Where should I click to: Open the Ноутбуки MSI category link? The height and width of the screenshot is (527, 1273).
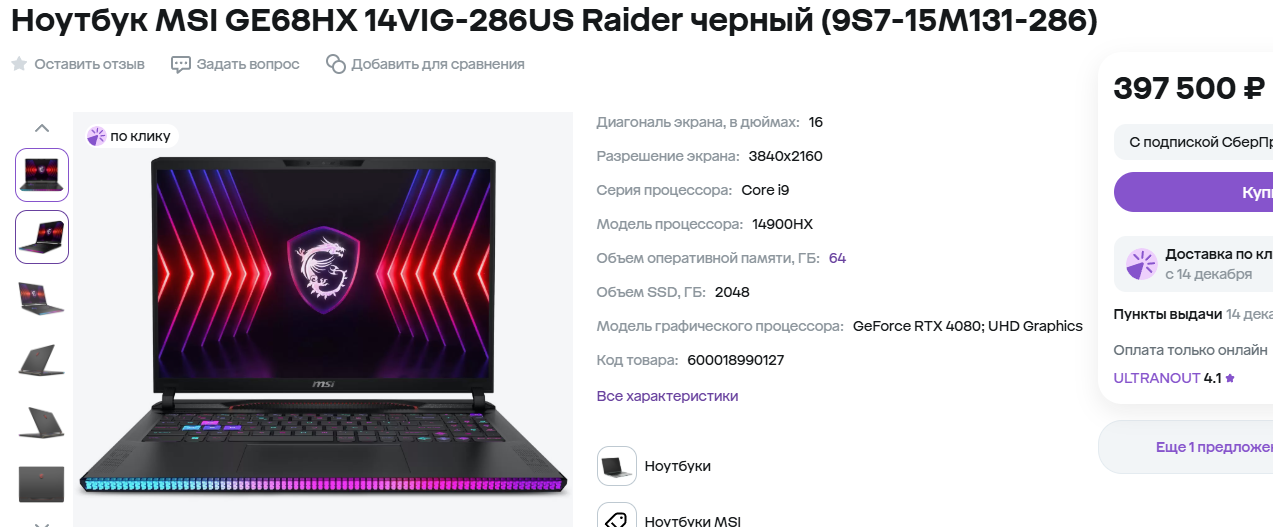(x=692, y=521)
